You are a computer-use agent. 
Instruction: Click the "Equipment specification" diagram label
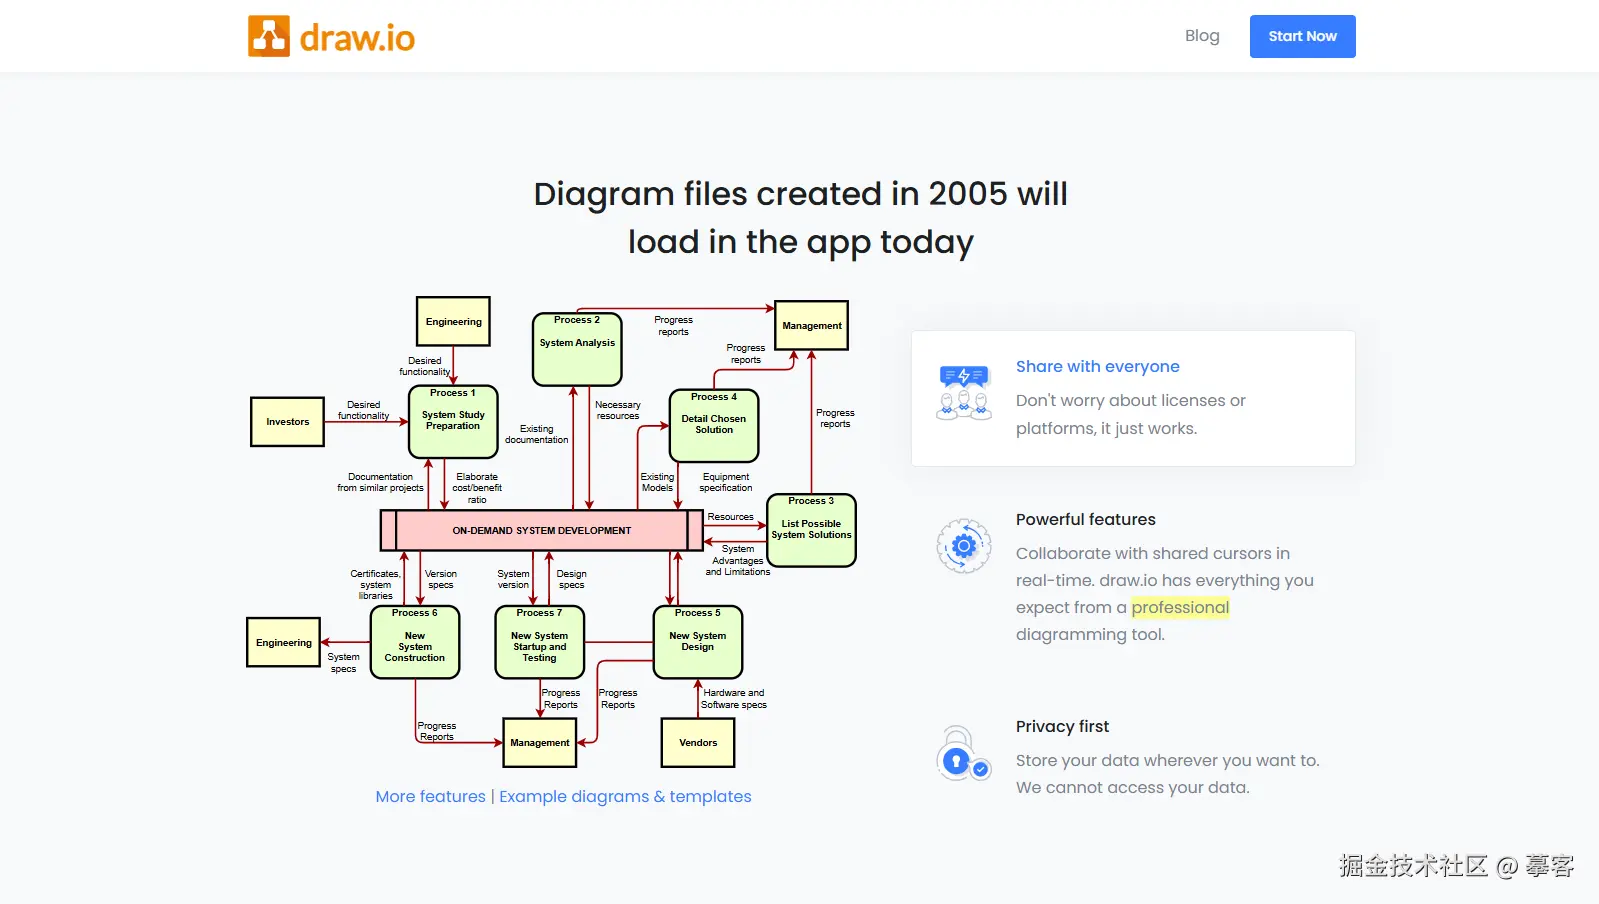[x=726, y=482]
